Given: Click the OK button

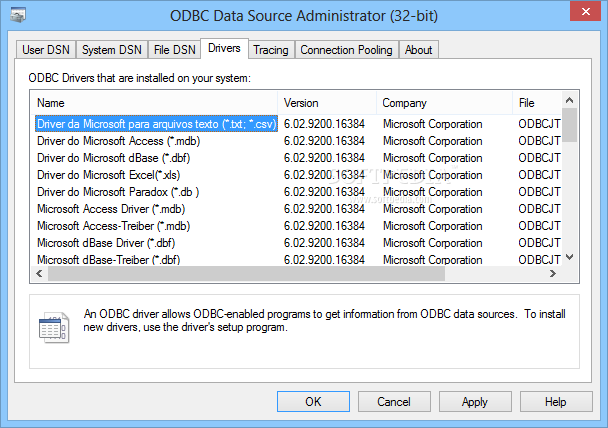Looking at the screenshot, I should point(313,402).
